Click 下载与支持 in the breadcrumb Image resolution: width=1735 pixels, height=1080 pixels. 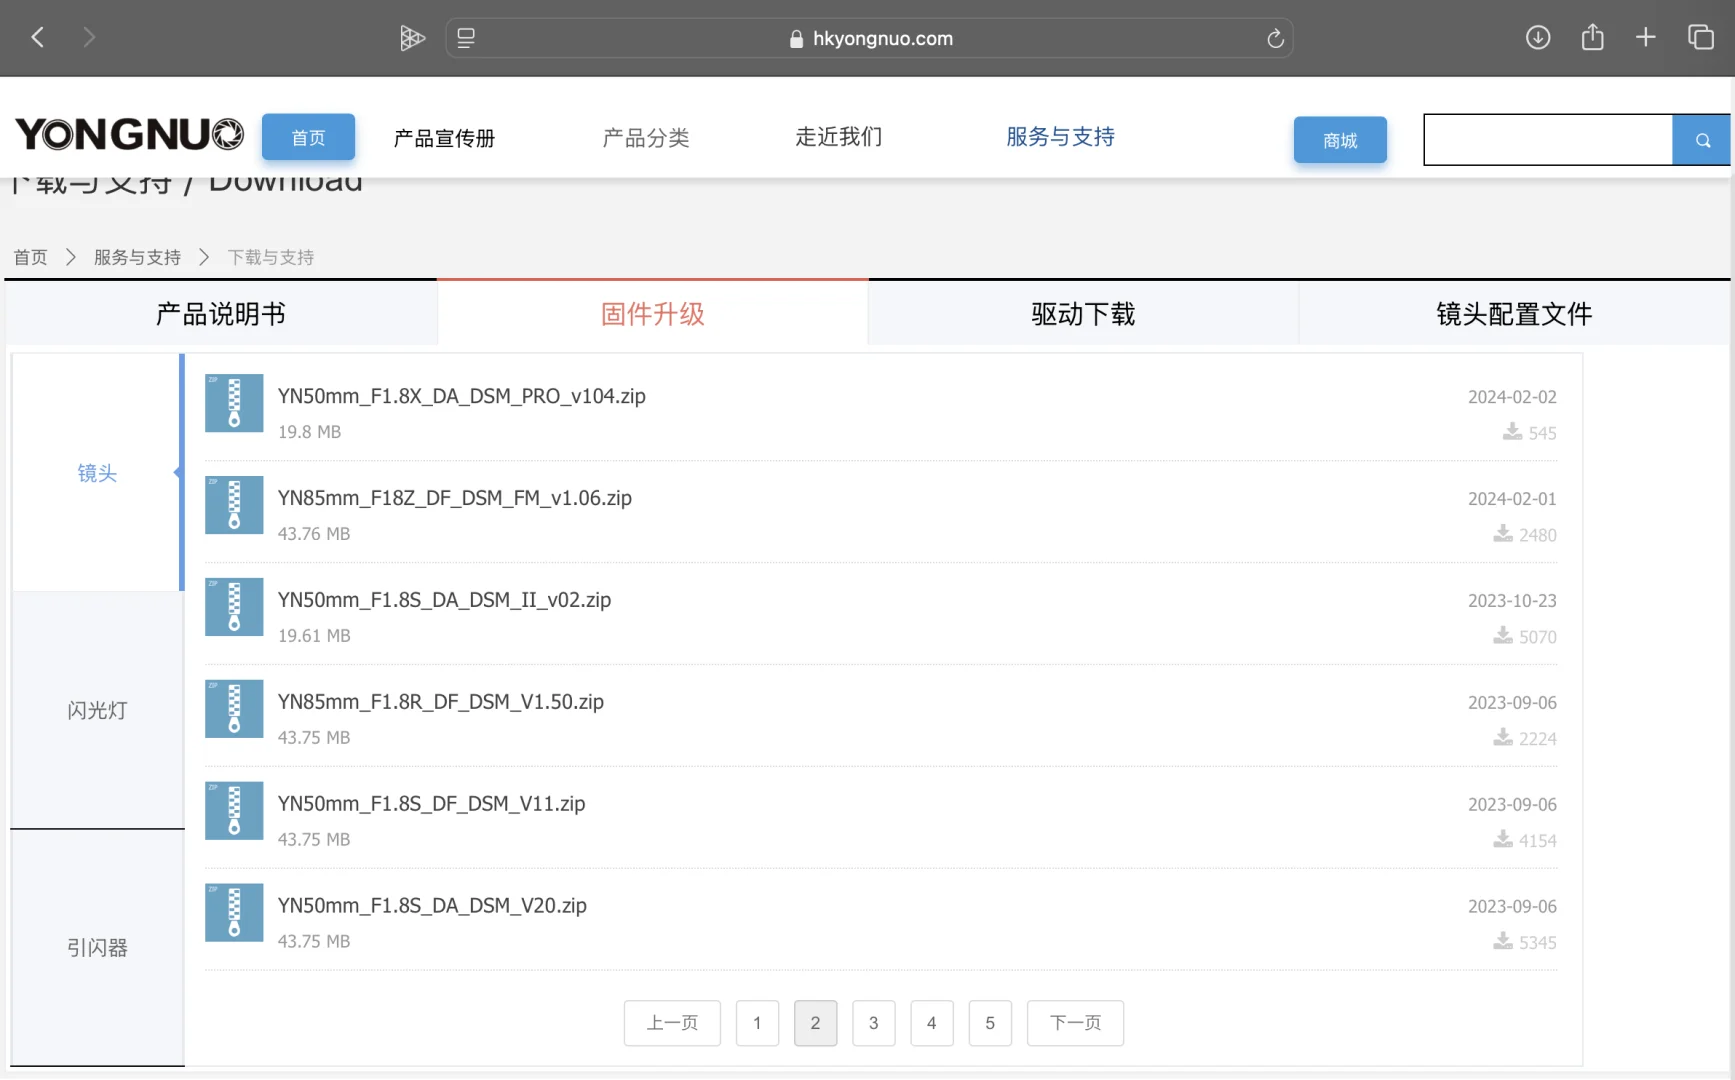click(271, 257)
